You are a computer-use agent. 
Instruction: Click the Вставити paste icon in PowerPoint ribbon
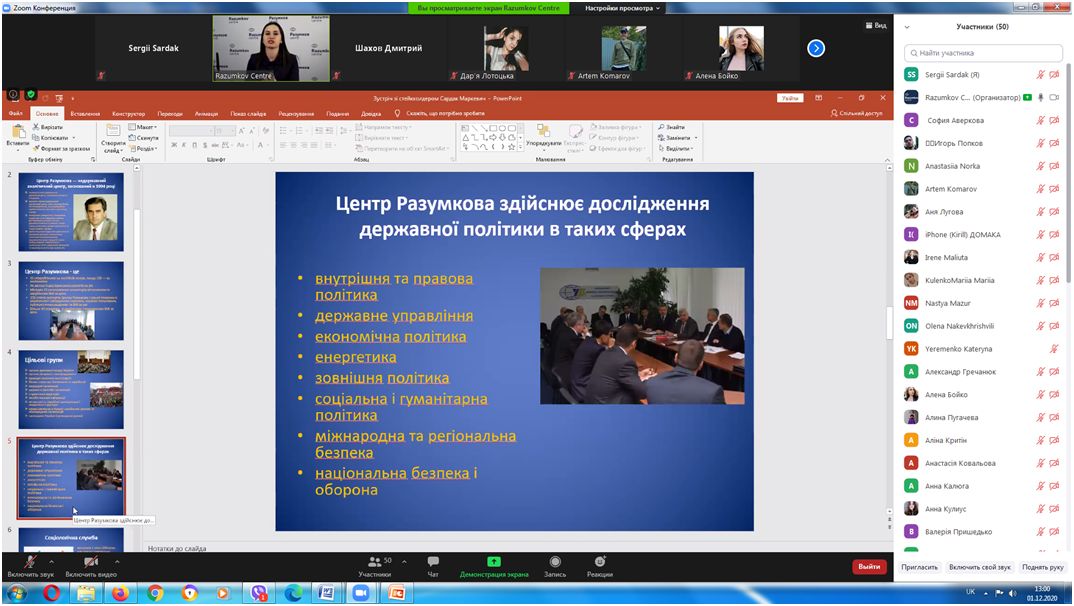point(17,132)
